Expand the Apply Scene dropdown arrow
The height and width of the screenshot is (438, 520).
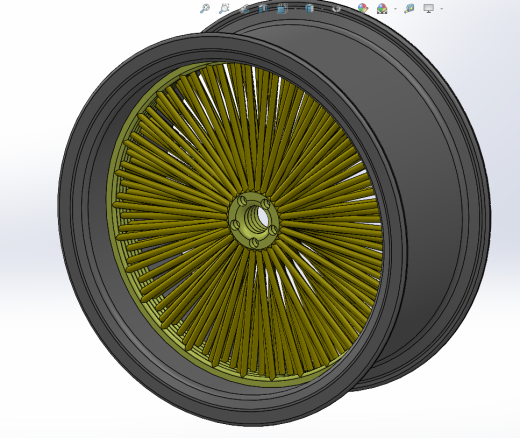click(395, 9)
